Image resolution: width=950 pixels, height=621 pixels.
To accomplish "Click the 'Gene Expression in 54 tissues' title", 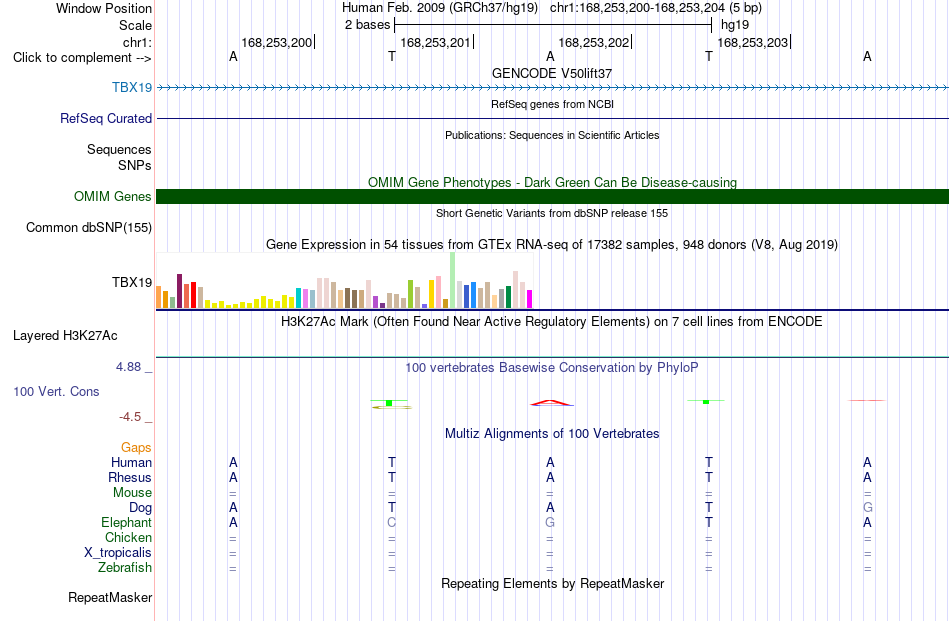I will (552, 245).
